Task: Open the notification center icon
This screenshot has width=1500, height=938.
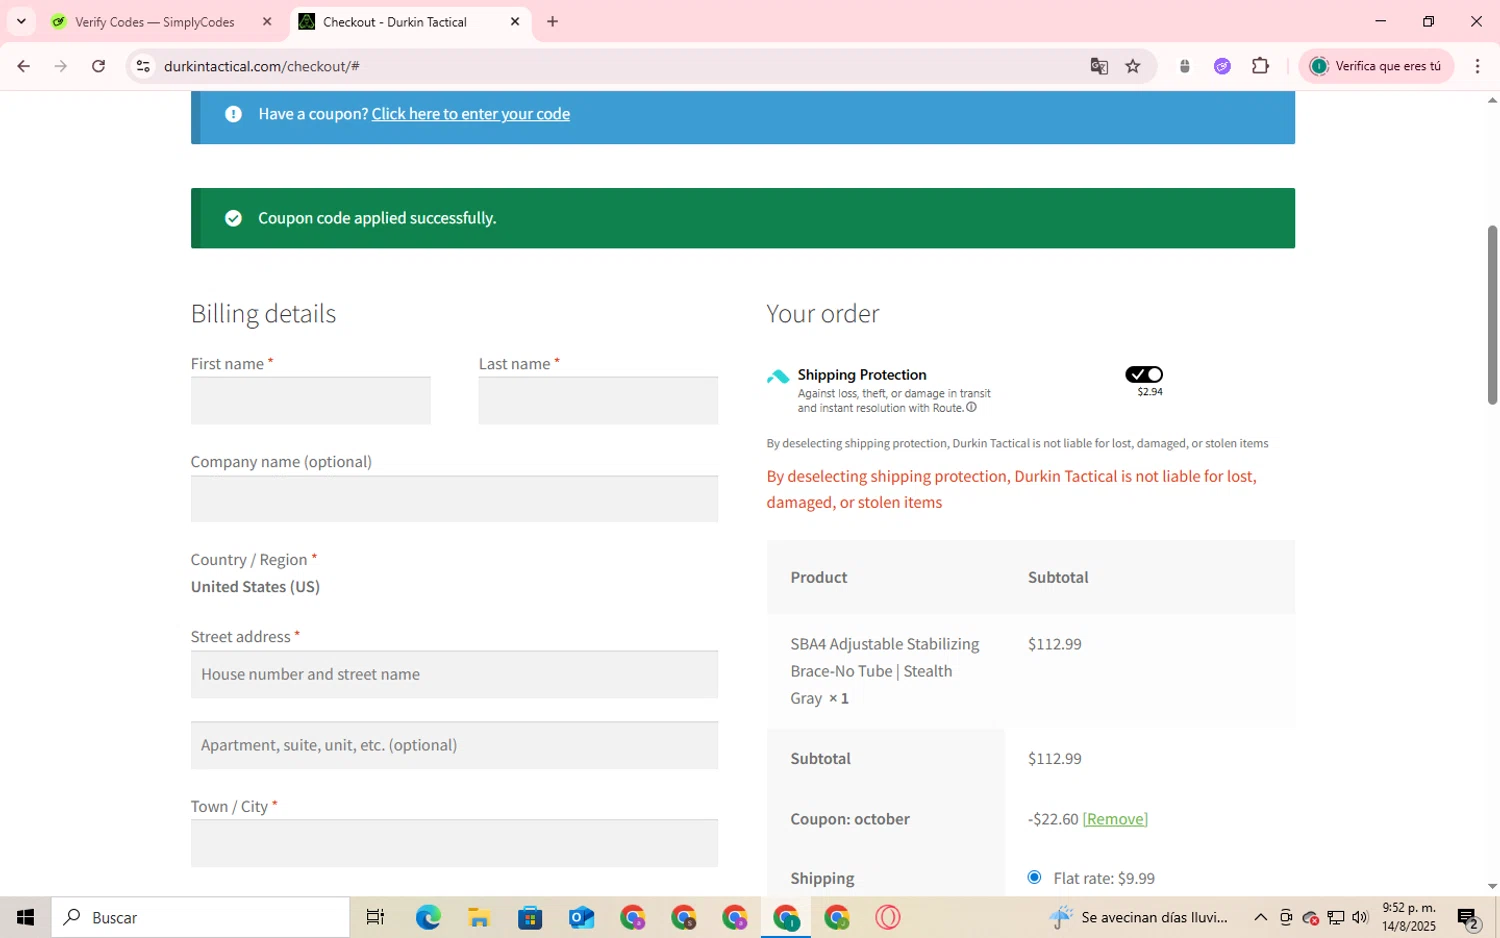Action: (x=1468, y=917)
